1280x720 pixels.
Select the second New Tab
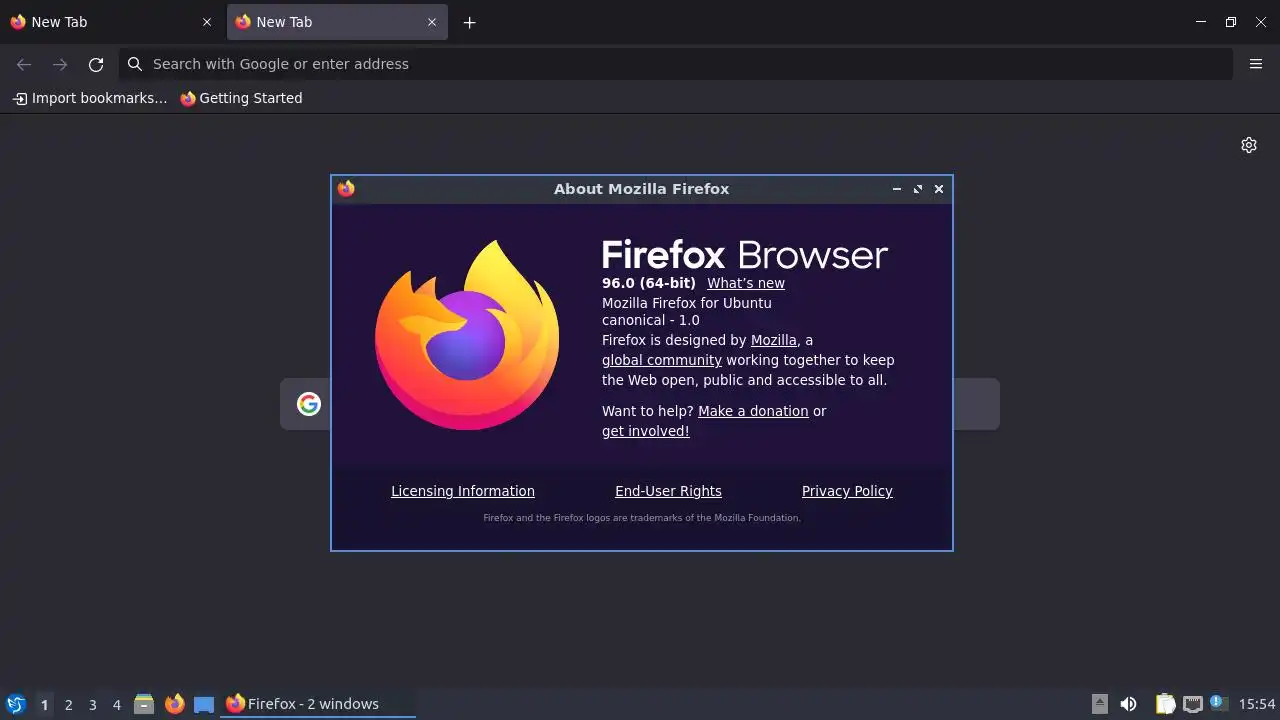[337, 22]
